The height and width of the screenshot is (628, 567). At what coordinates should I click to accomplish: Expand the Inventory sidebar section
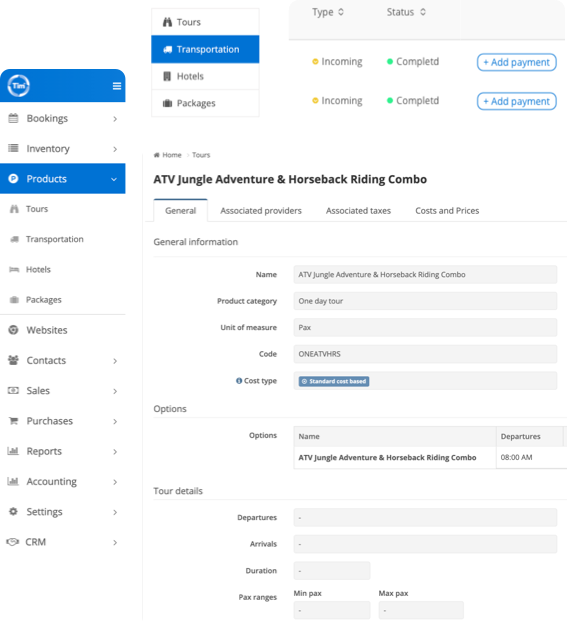pyautogui.click(x=63, y=149)
